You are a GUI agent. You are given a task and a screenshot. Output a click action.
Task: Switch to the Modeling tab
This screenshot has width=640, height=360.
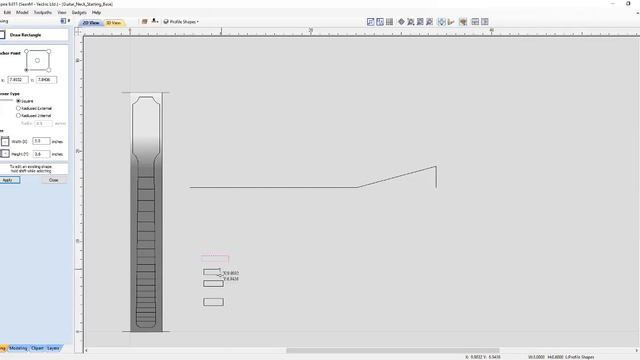click(x=18, y=348)
